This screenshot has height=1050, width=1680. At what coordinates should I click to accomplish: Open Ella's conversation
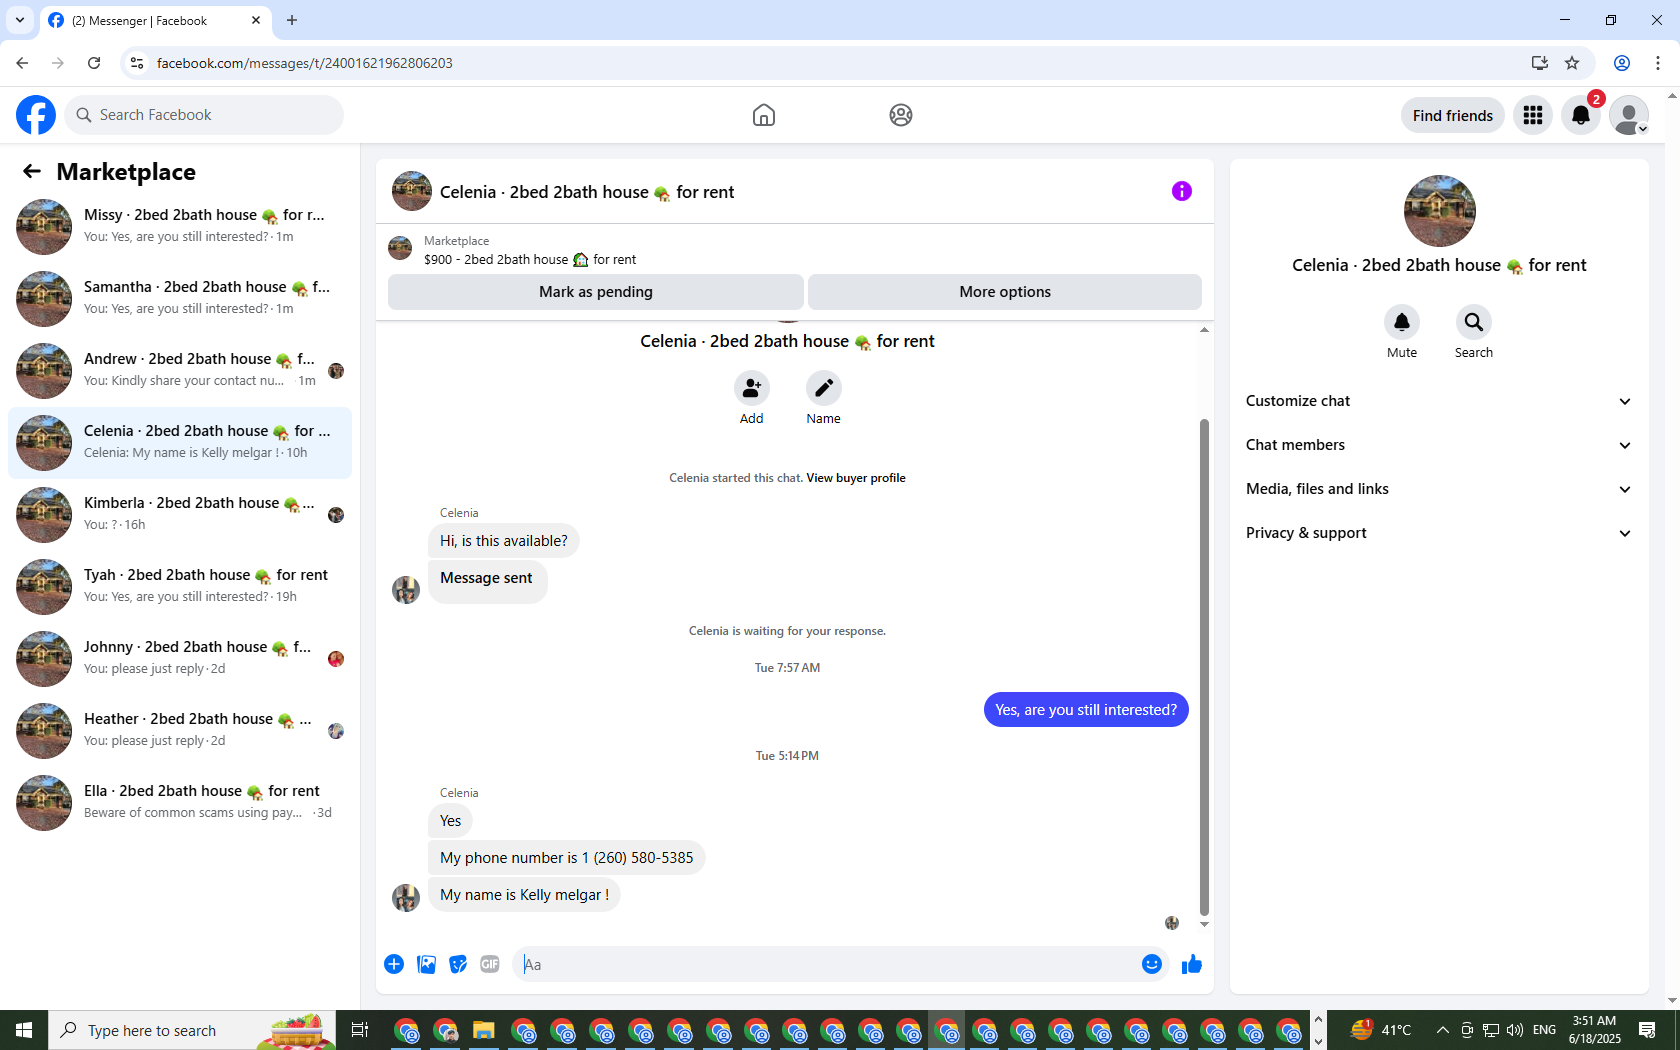(180, 803)
